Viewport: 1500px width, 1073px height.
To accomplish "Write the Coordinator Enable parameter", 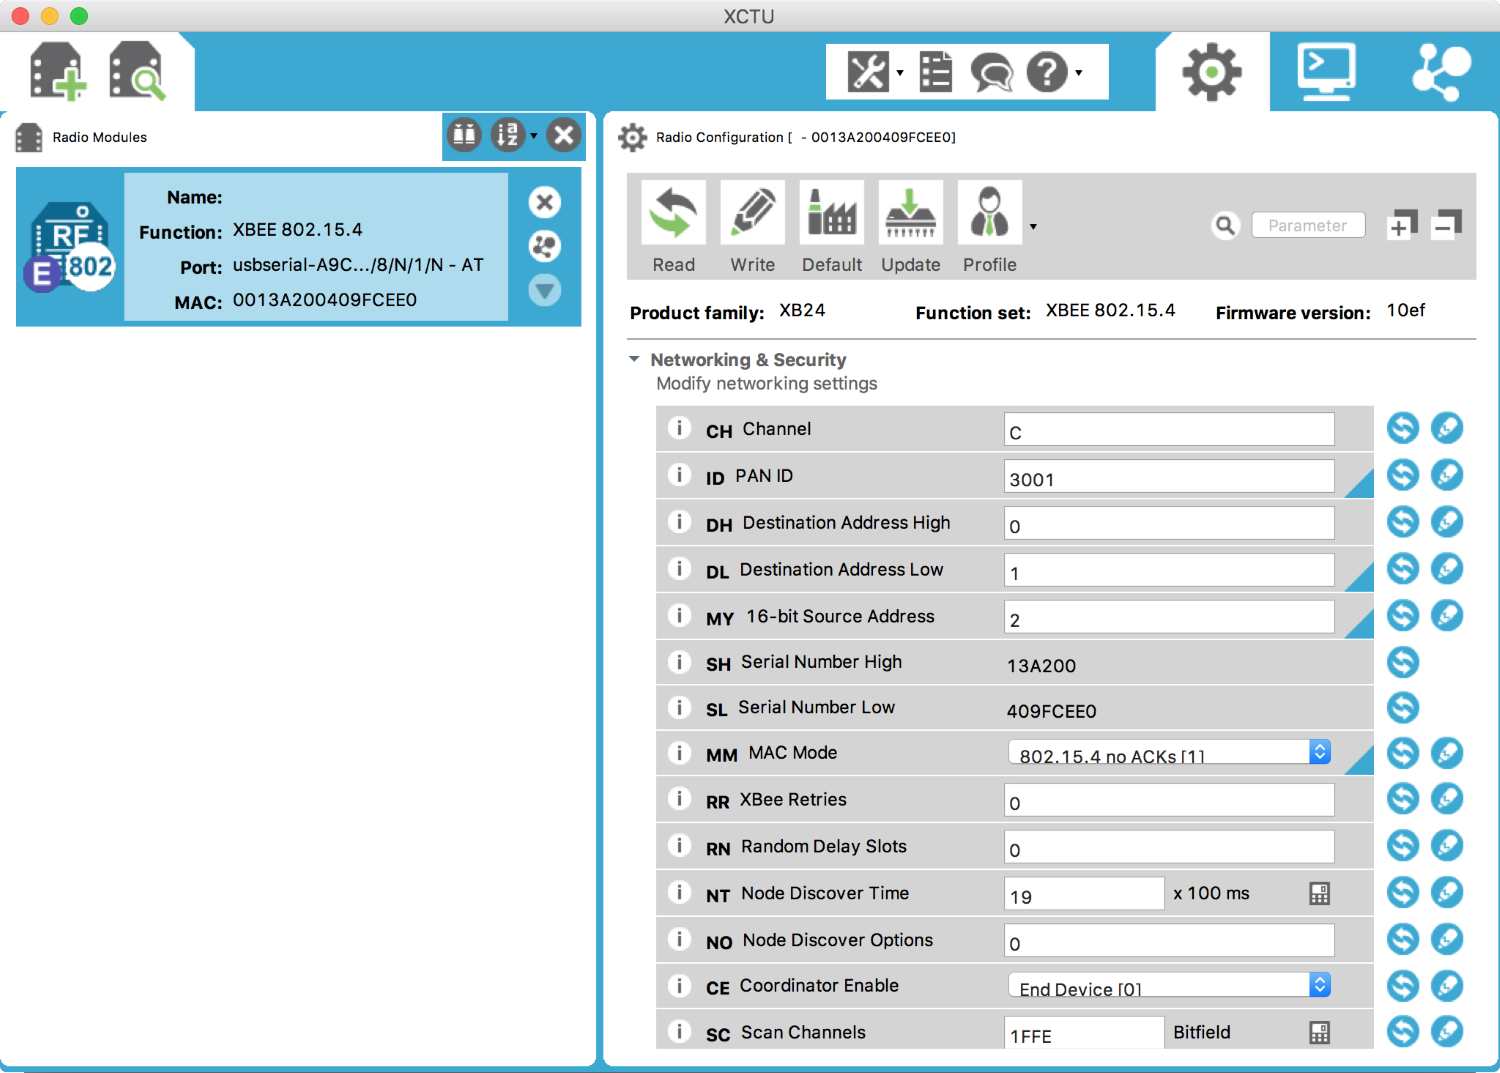I will pos(1447,986).
